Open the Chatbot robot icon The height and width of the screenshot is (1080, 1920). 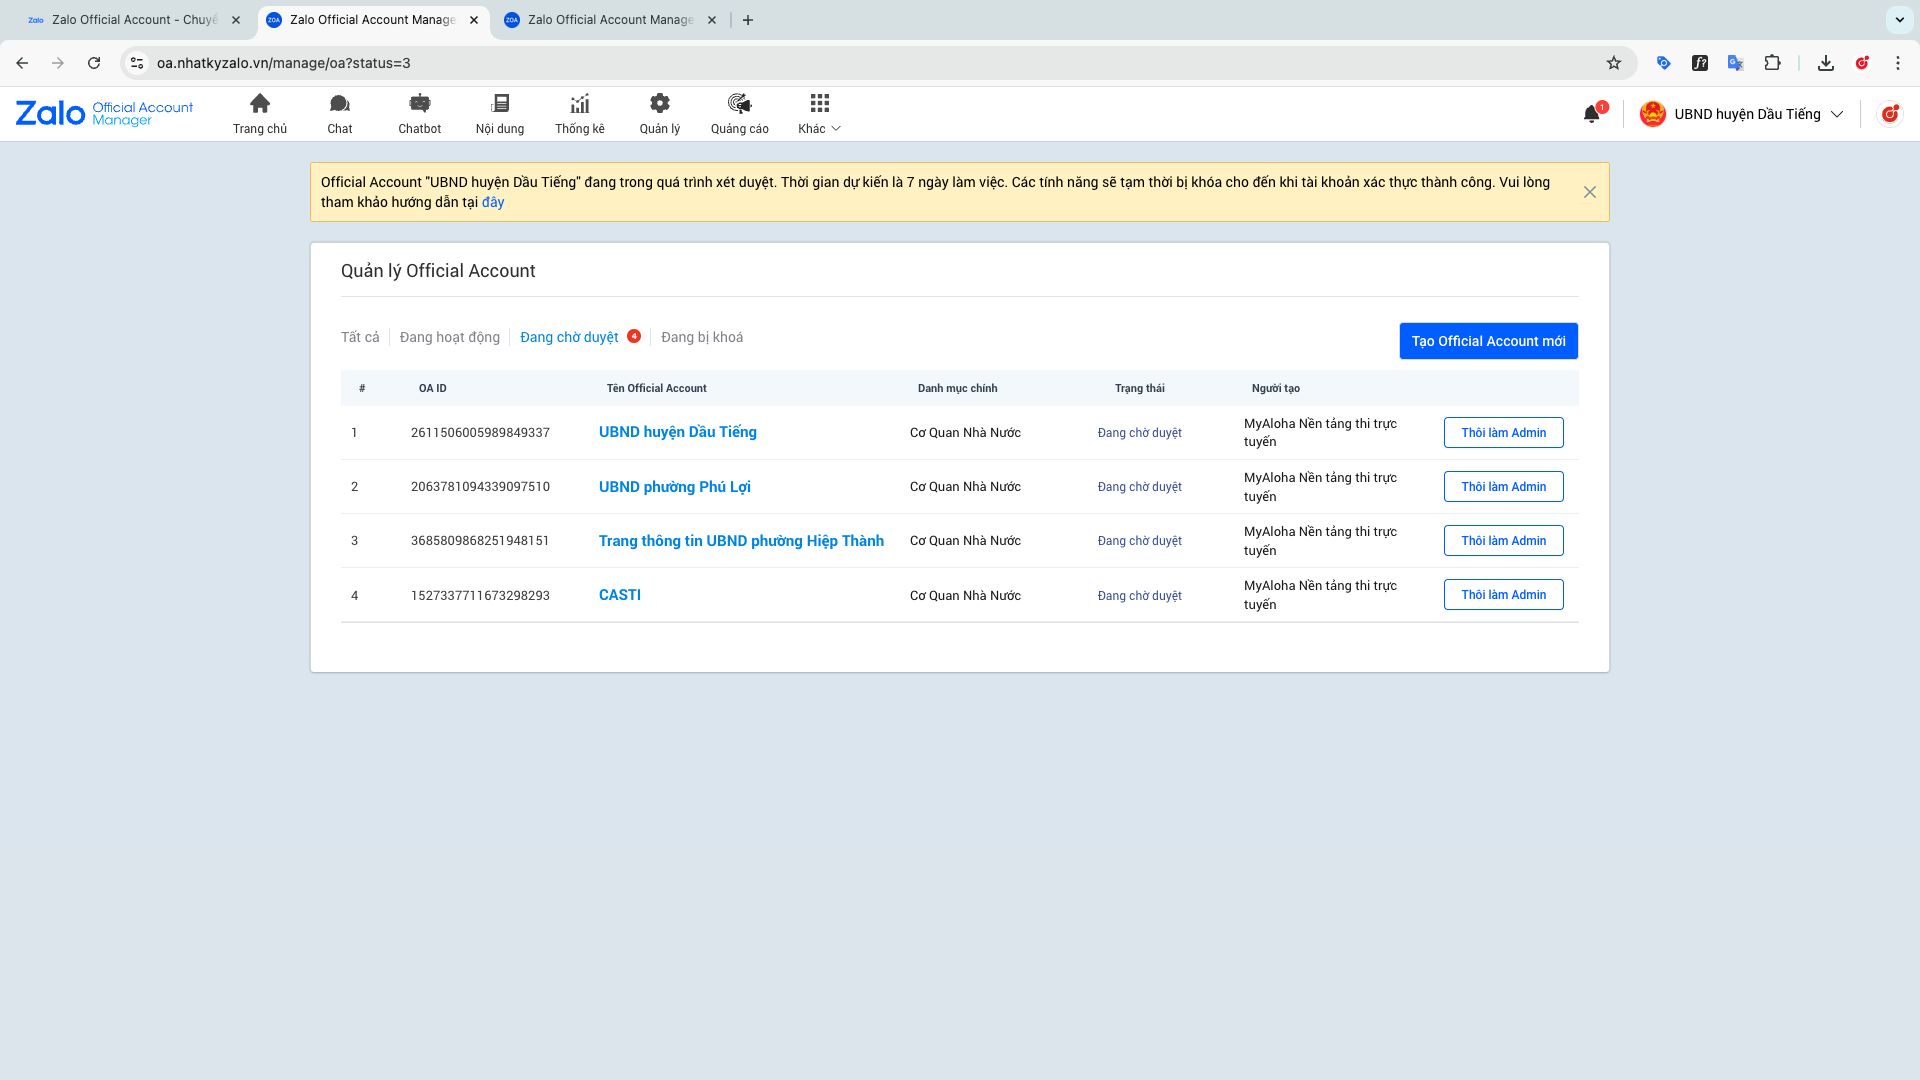[x=420, y=104]
